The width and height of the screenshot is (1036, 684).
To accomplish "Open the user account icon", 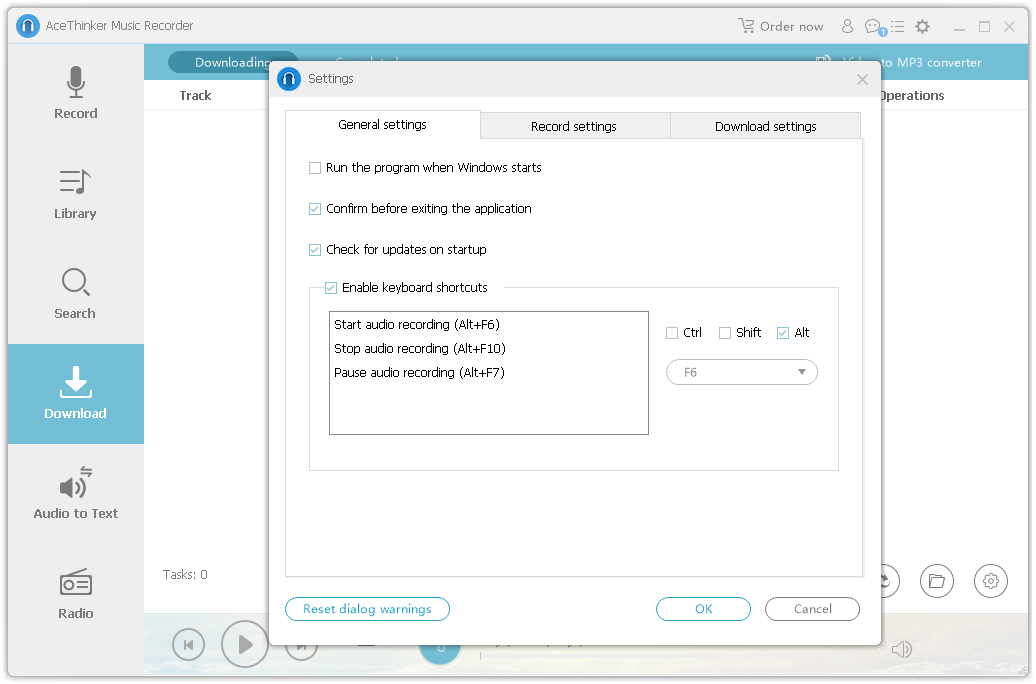I will [847, 26].
